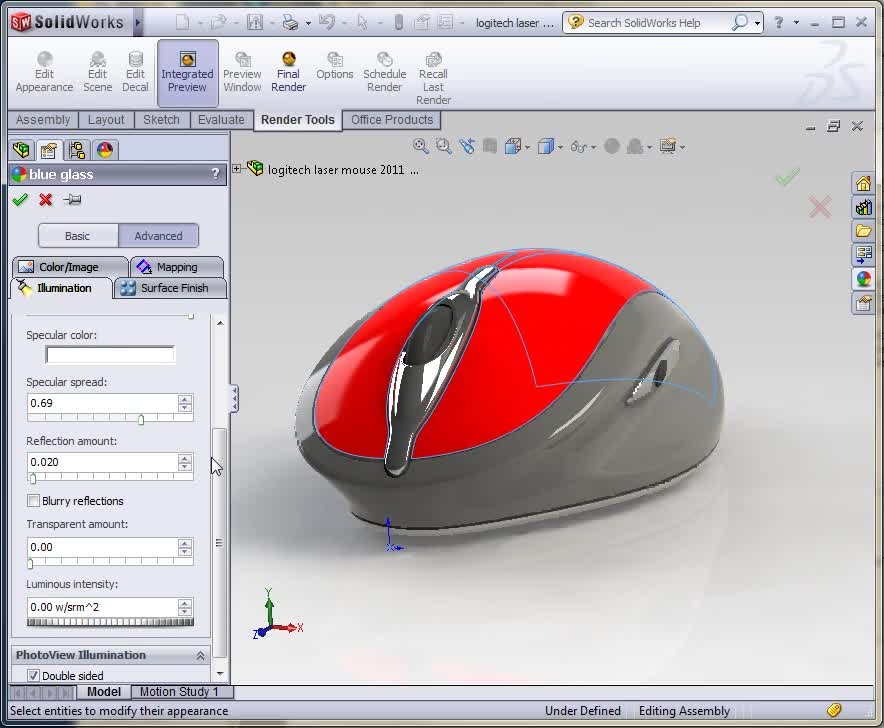Click Recall Last Render
The image size is (884, 728).
434,78
